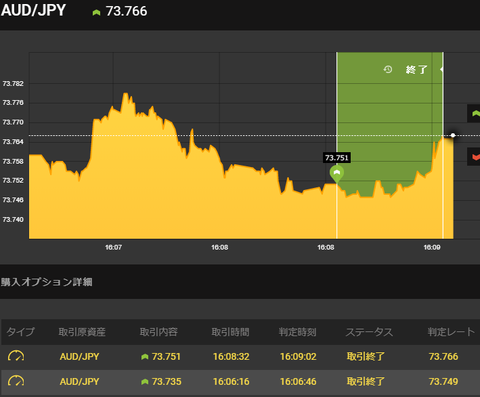Click the 判定レート column header

pyautogui.click(x=451, y=332)
